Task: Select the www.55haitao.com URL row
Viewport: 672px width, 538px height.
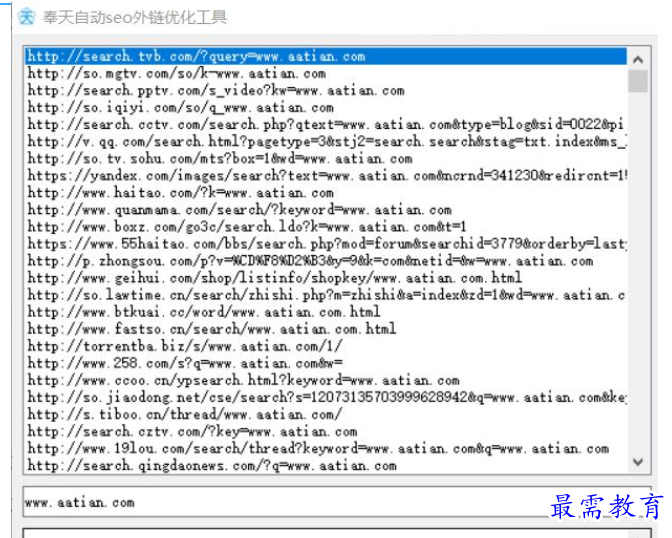Action: click(326, 244)
